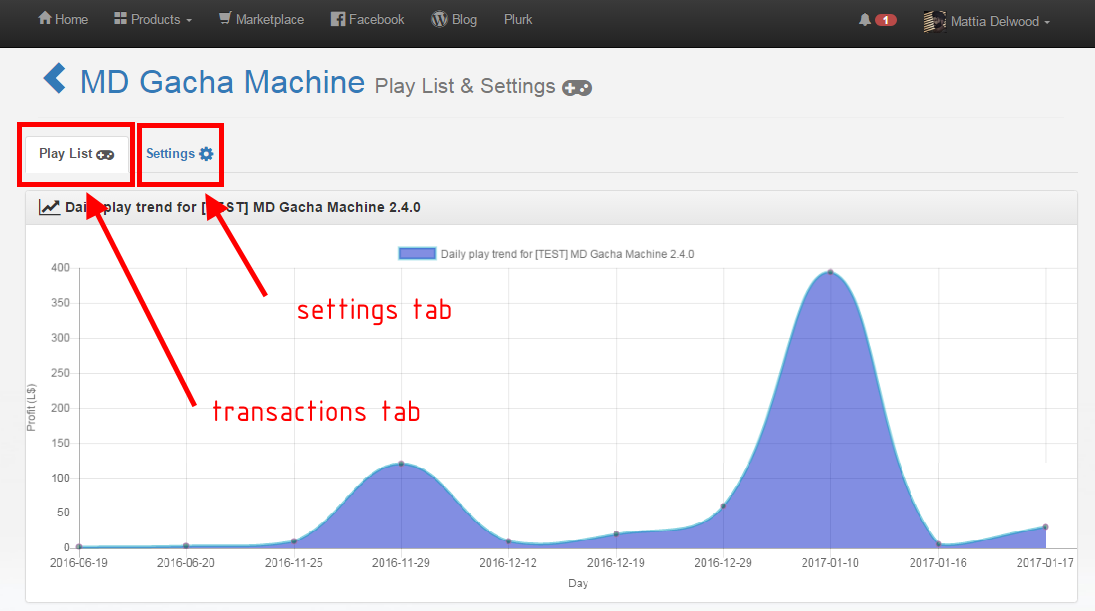Click the blue back chevron near MD Gacha Machine
Viewport: 1095px width, 611px height.
click(x=54, y=78)
